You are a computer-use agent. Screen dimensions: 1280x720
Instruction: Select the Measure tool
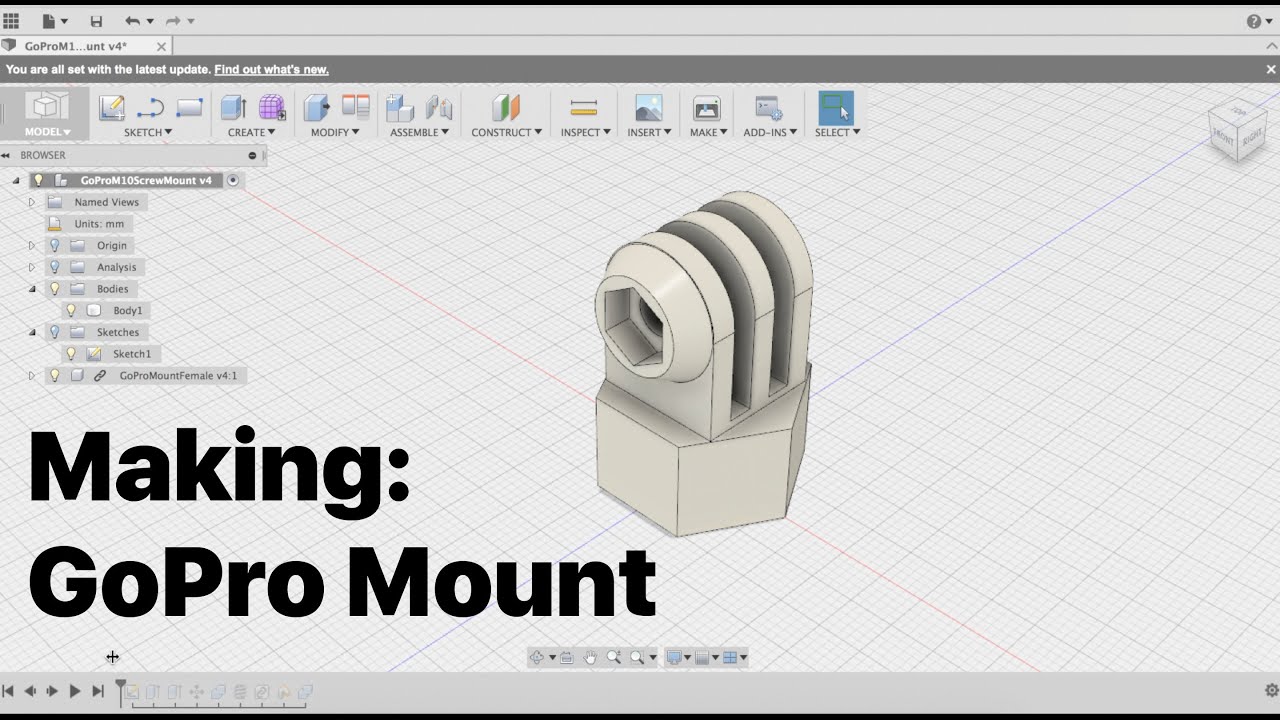(x=583, y=107)
